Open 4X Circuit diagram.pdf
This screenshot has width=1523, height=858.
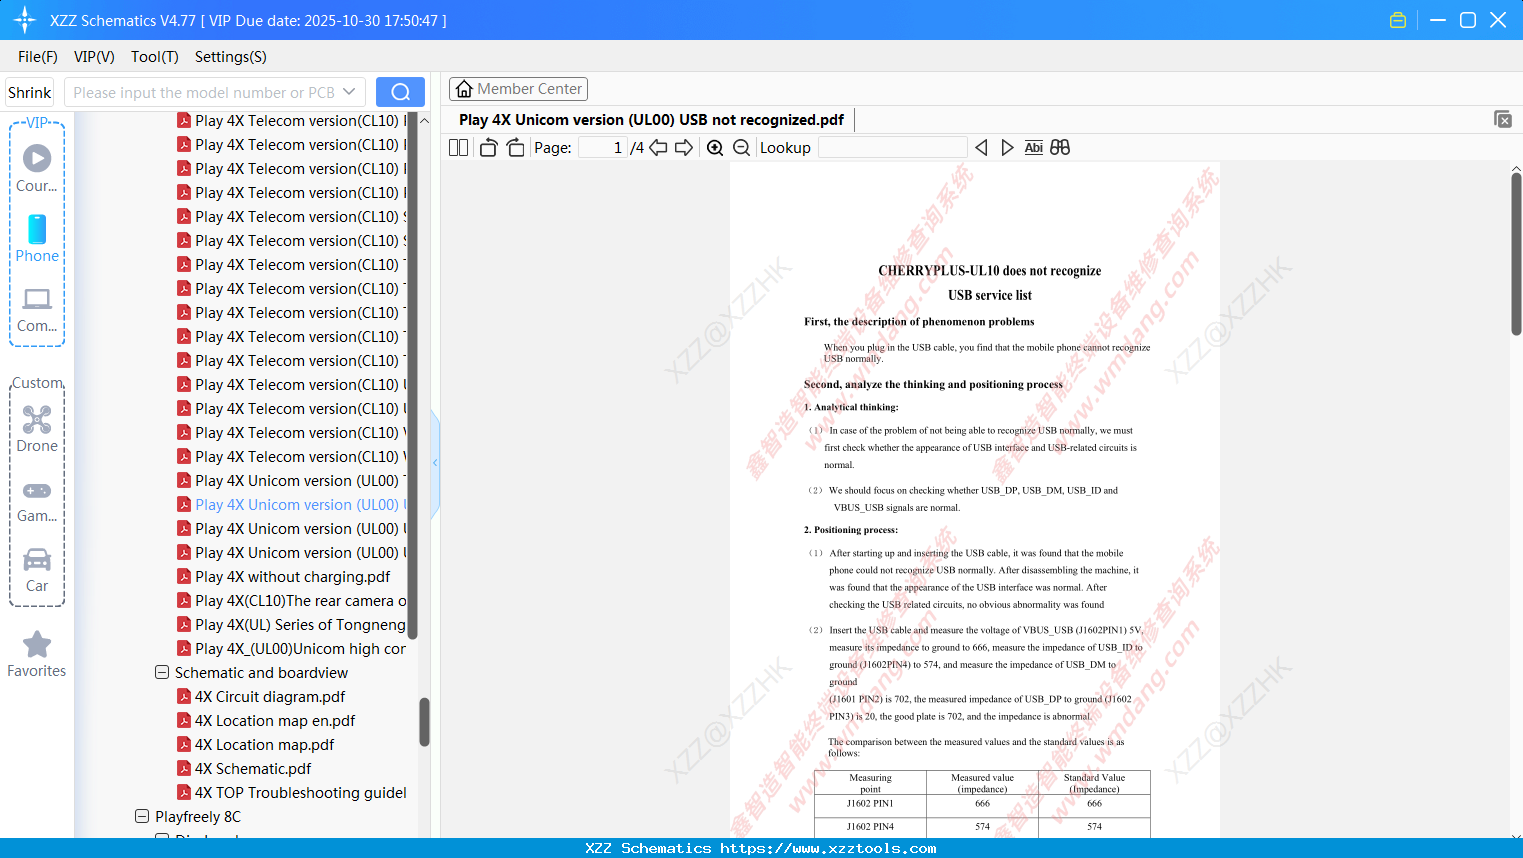pos(270,697)
